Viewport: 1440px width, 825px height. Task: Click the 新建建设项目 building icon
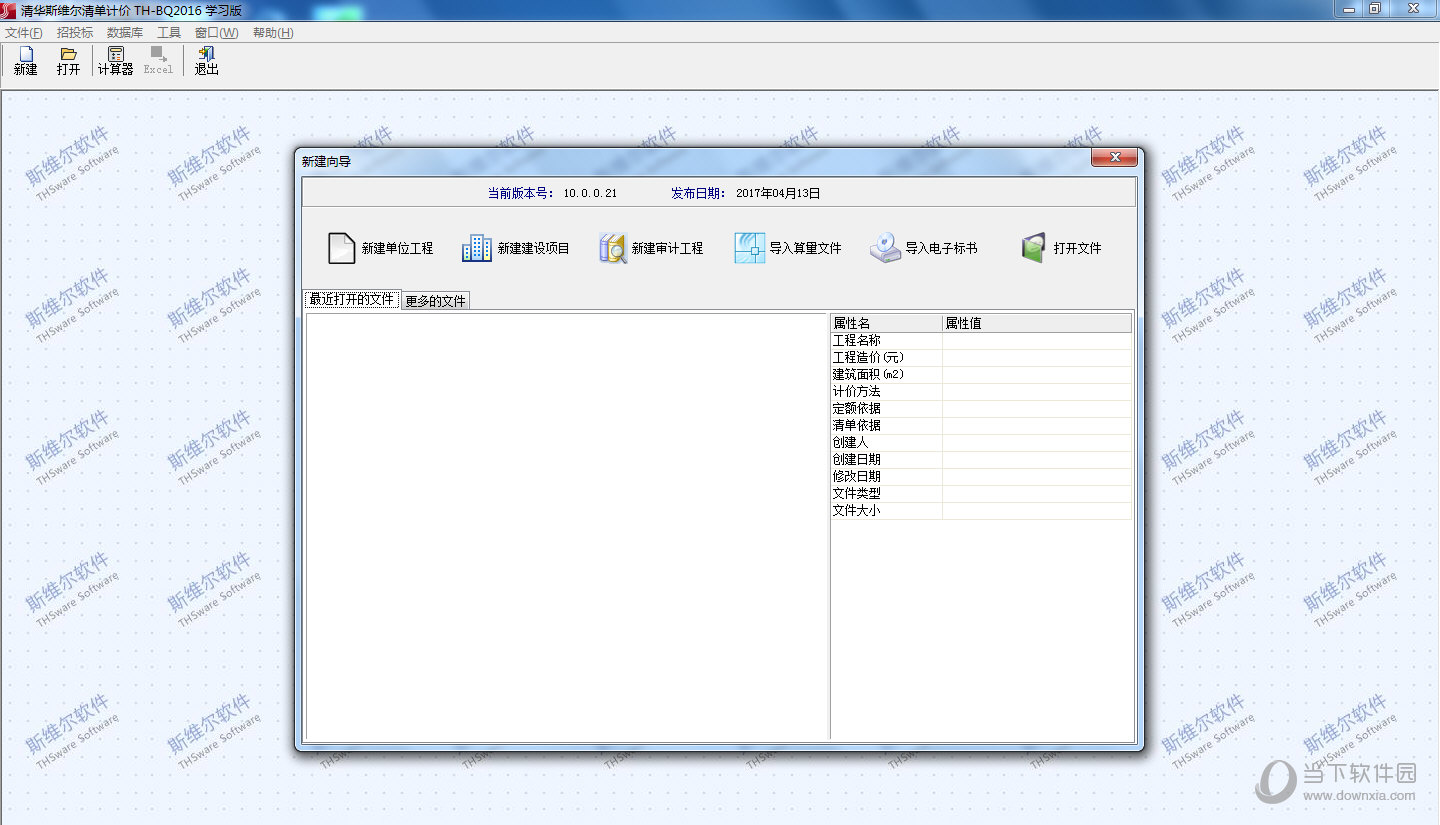tap(476, 248)
